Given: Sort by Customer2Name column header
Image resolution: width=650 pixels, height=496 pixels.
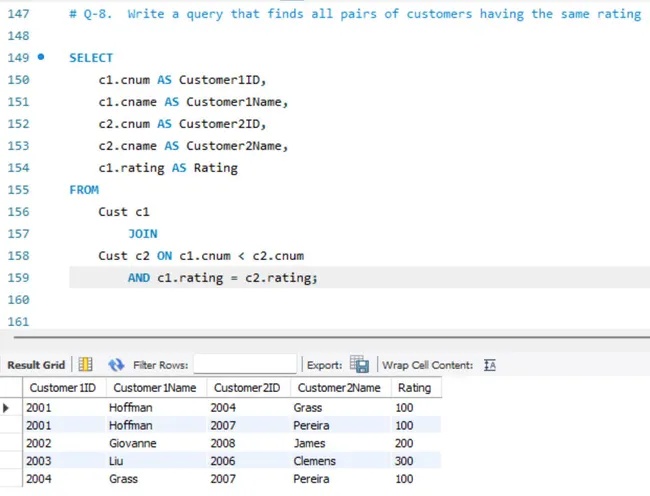Looking at the screenshot, I should pos(339,388).
